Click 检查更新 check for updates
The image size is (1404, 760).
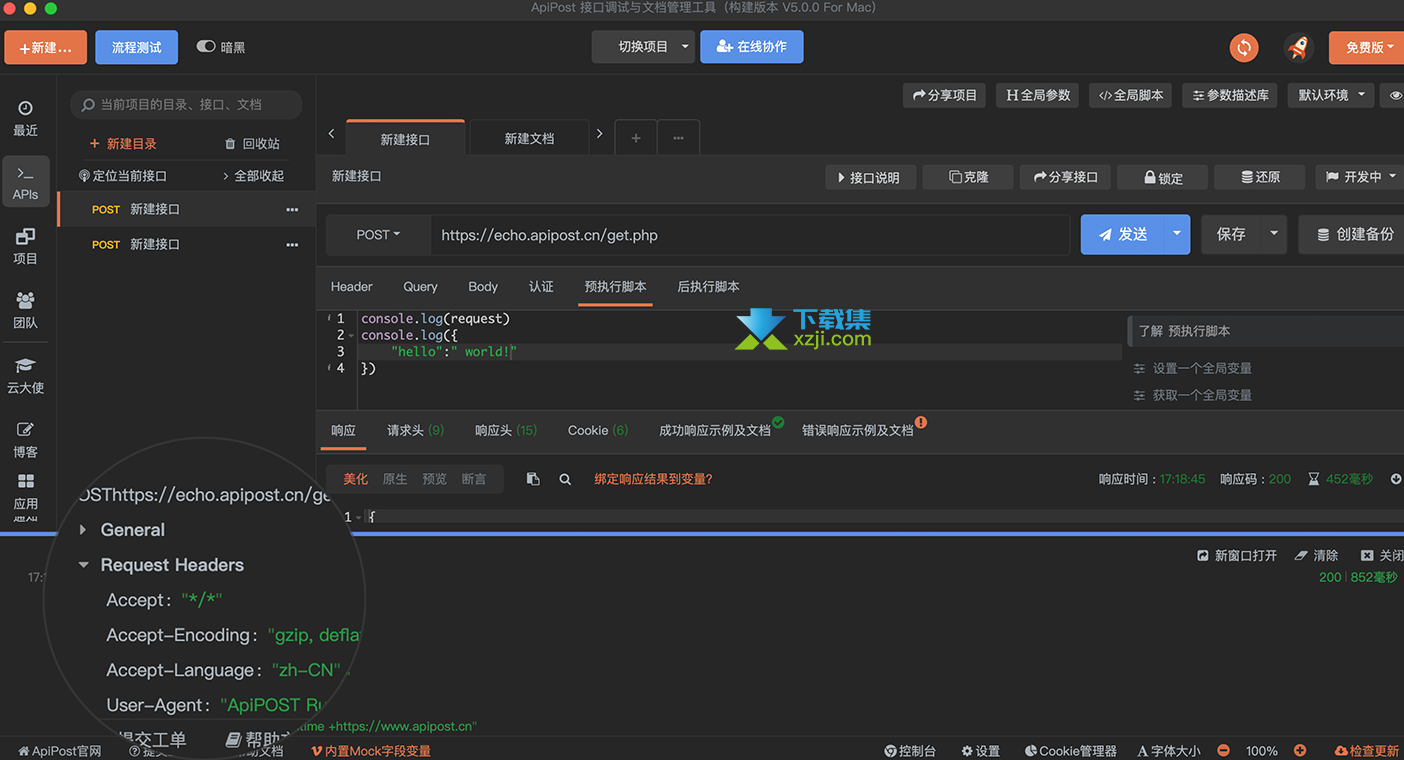1367,751
